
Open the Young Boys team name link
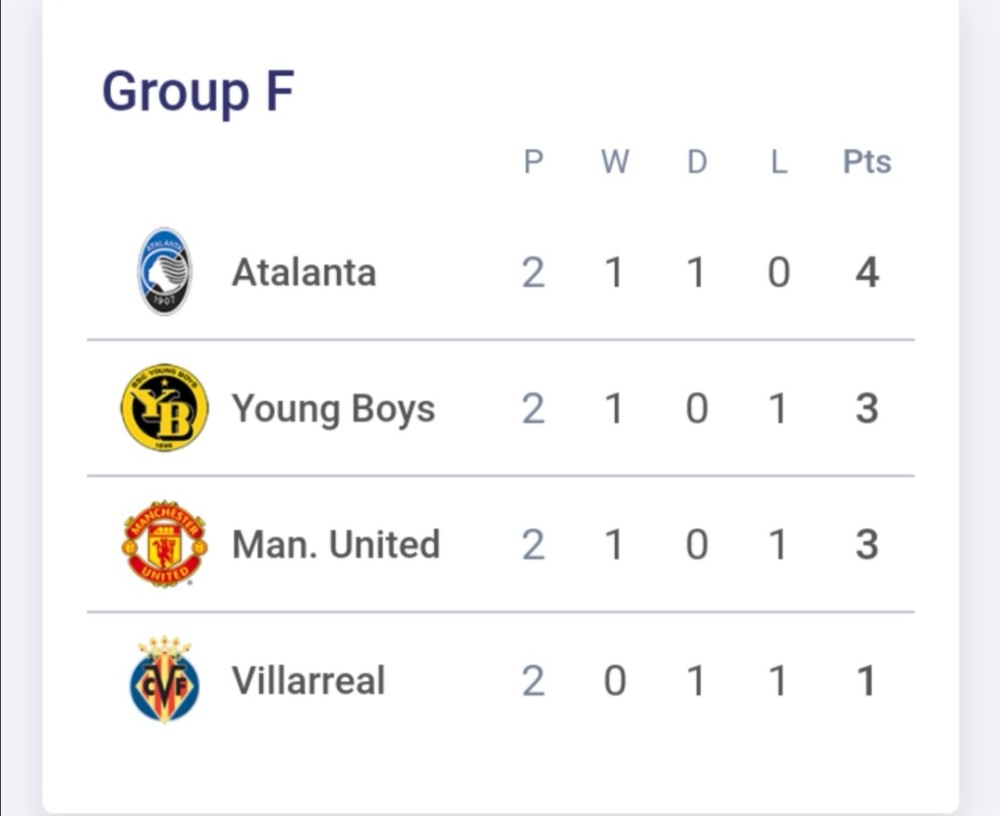(333, 409)
